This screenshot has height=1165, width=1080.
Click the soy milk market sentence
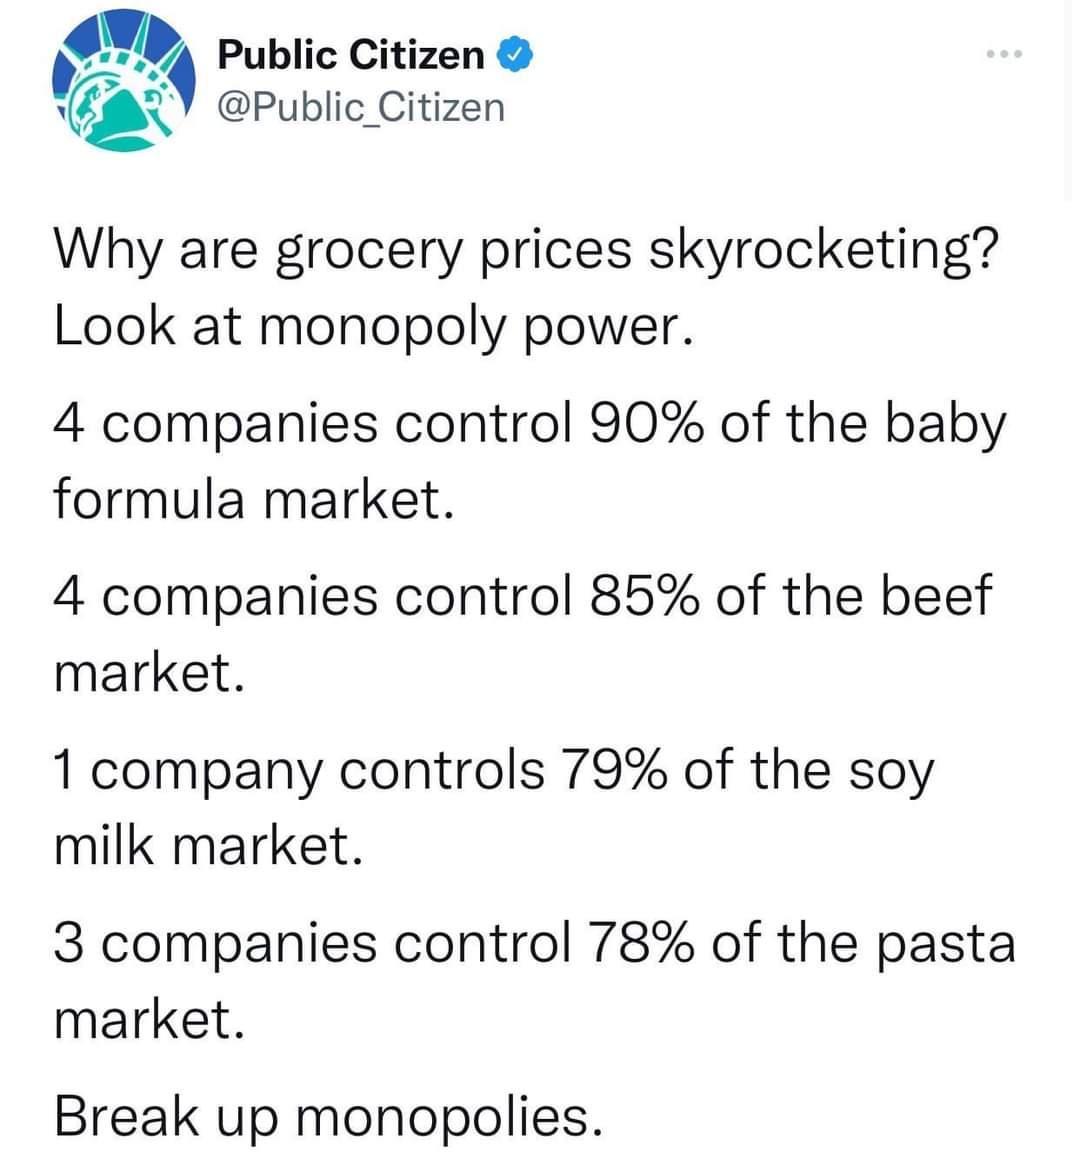[x=495, y=768]
